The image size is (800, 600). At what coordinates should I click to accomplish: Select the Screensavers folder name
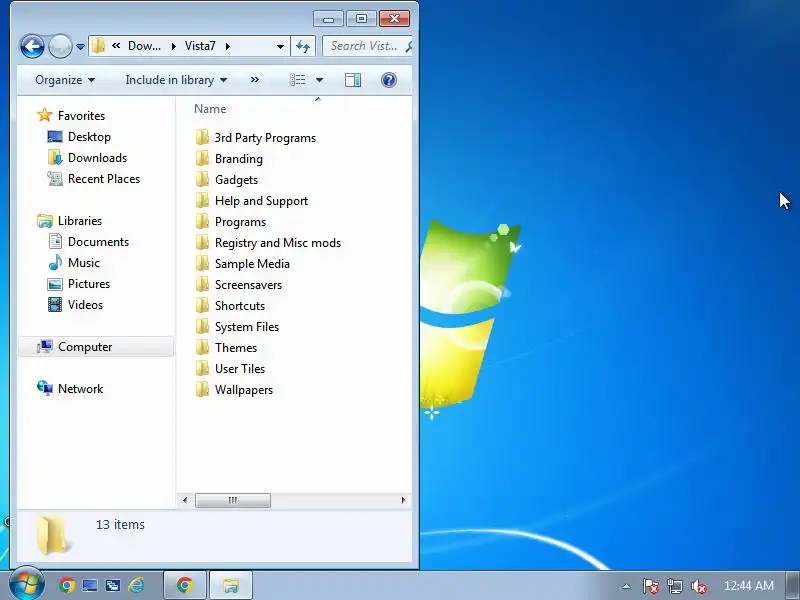pyautogui.click(x=248, y=285)
